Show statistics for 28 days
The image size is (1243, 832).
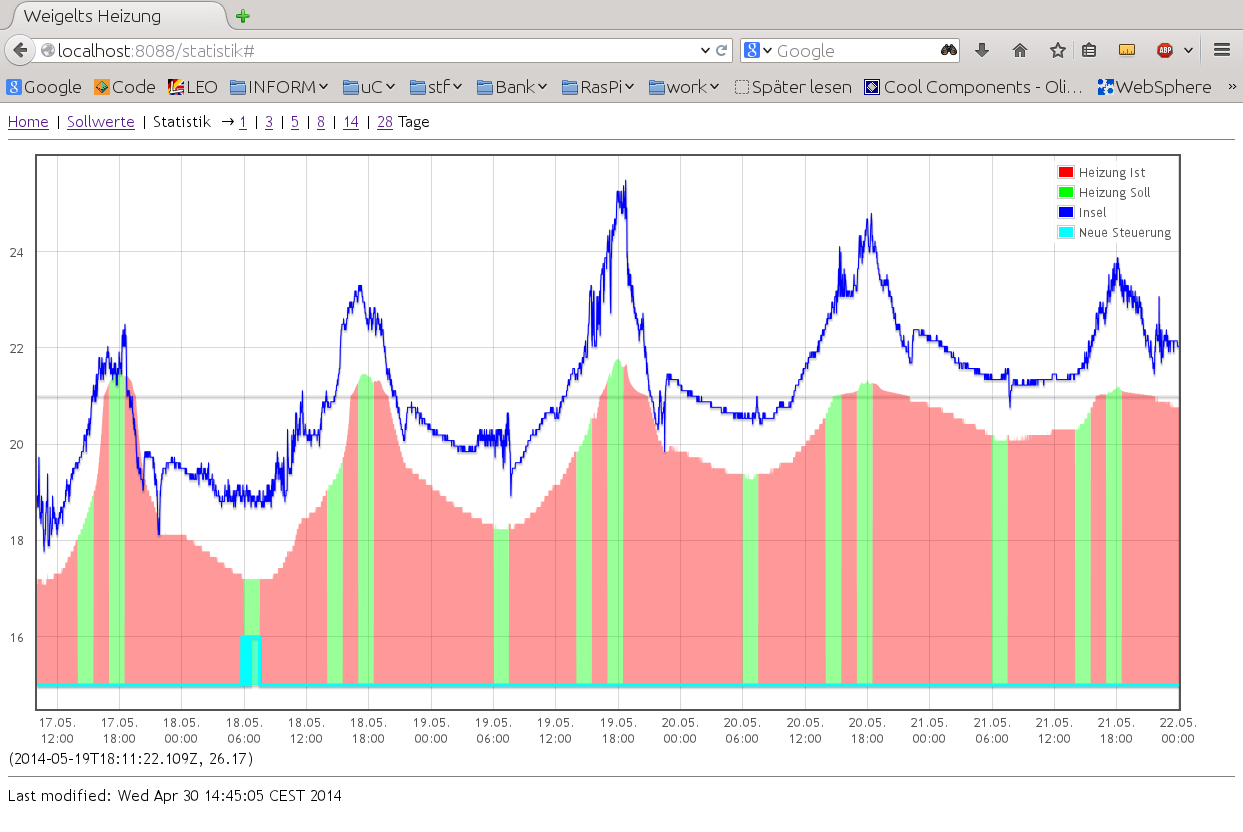[384, 122]
